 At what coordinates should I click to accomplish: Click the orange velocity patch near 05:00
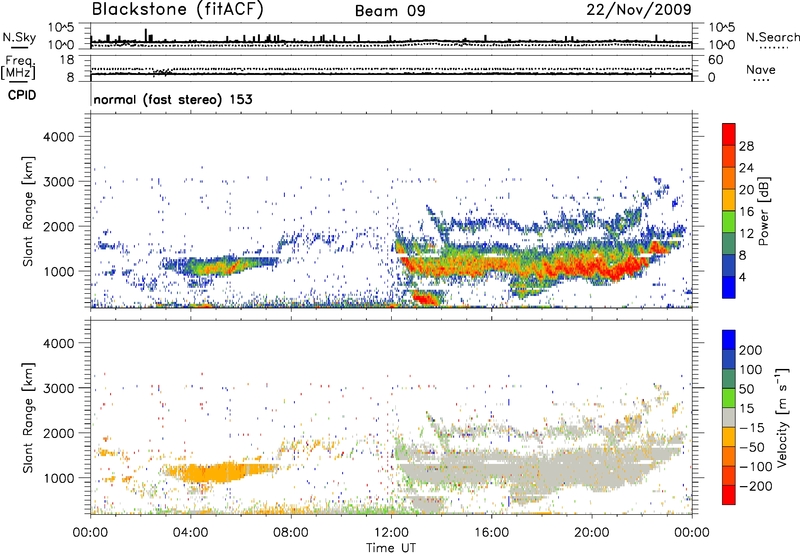point(219,471)
